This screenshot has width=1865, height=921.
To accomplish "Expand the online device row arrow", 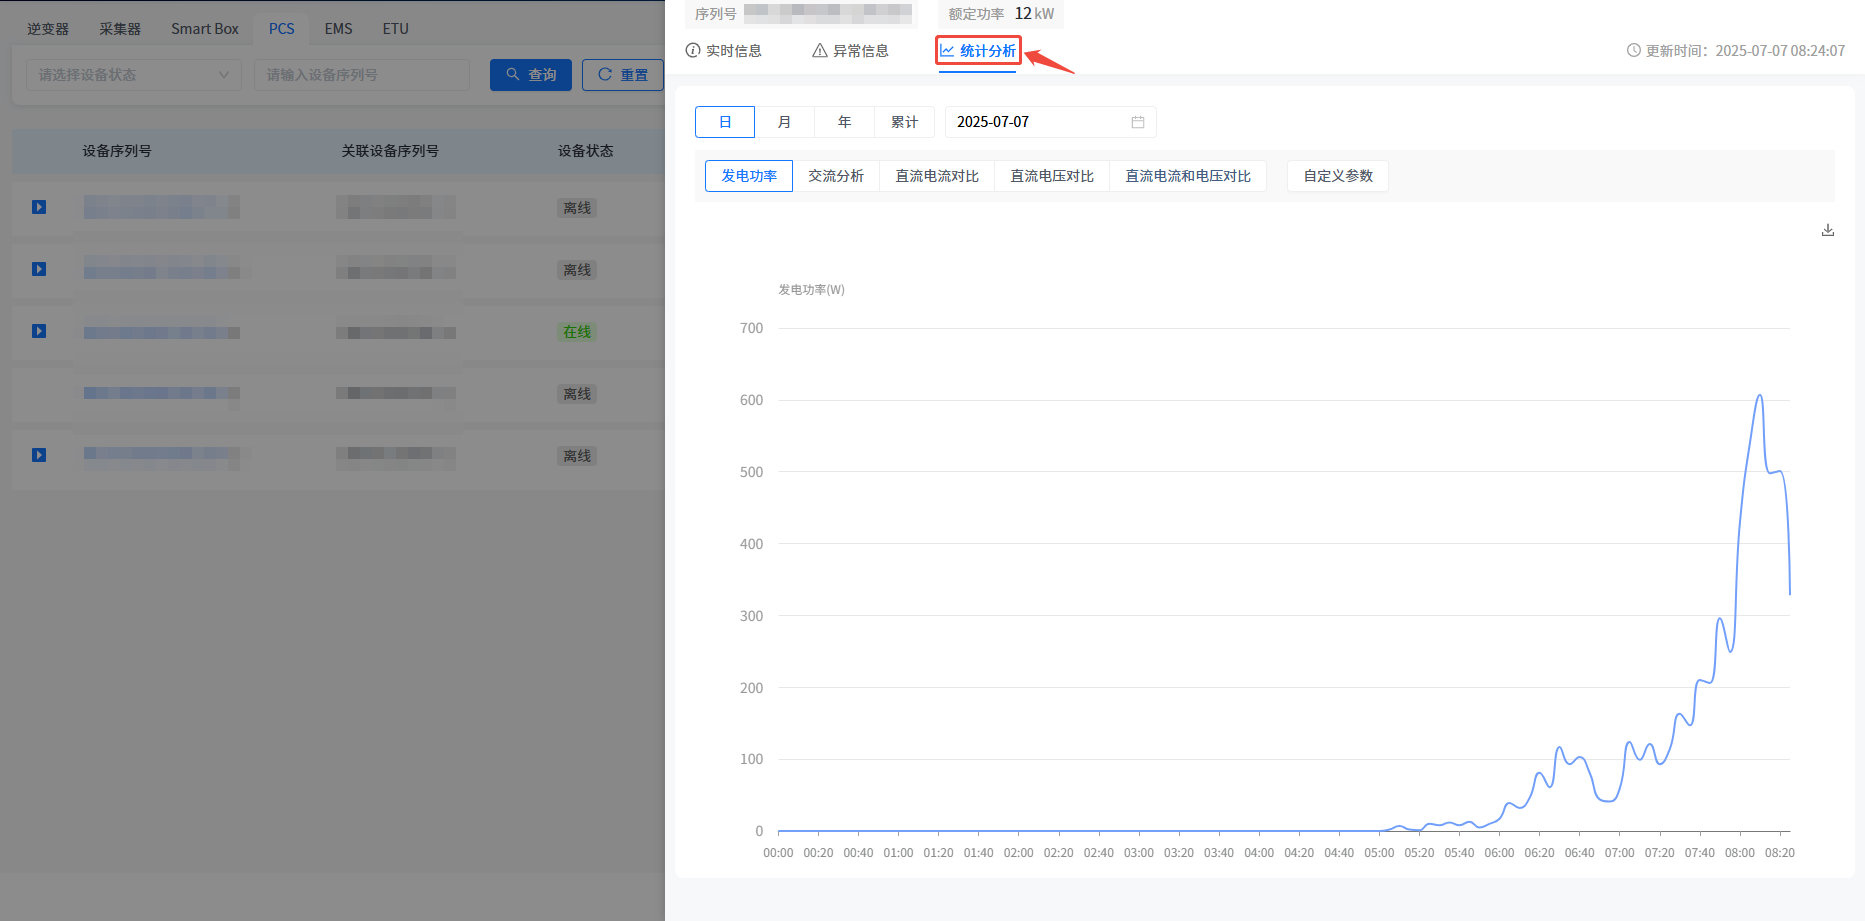I will click(x=39, y=331).
